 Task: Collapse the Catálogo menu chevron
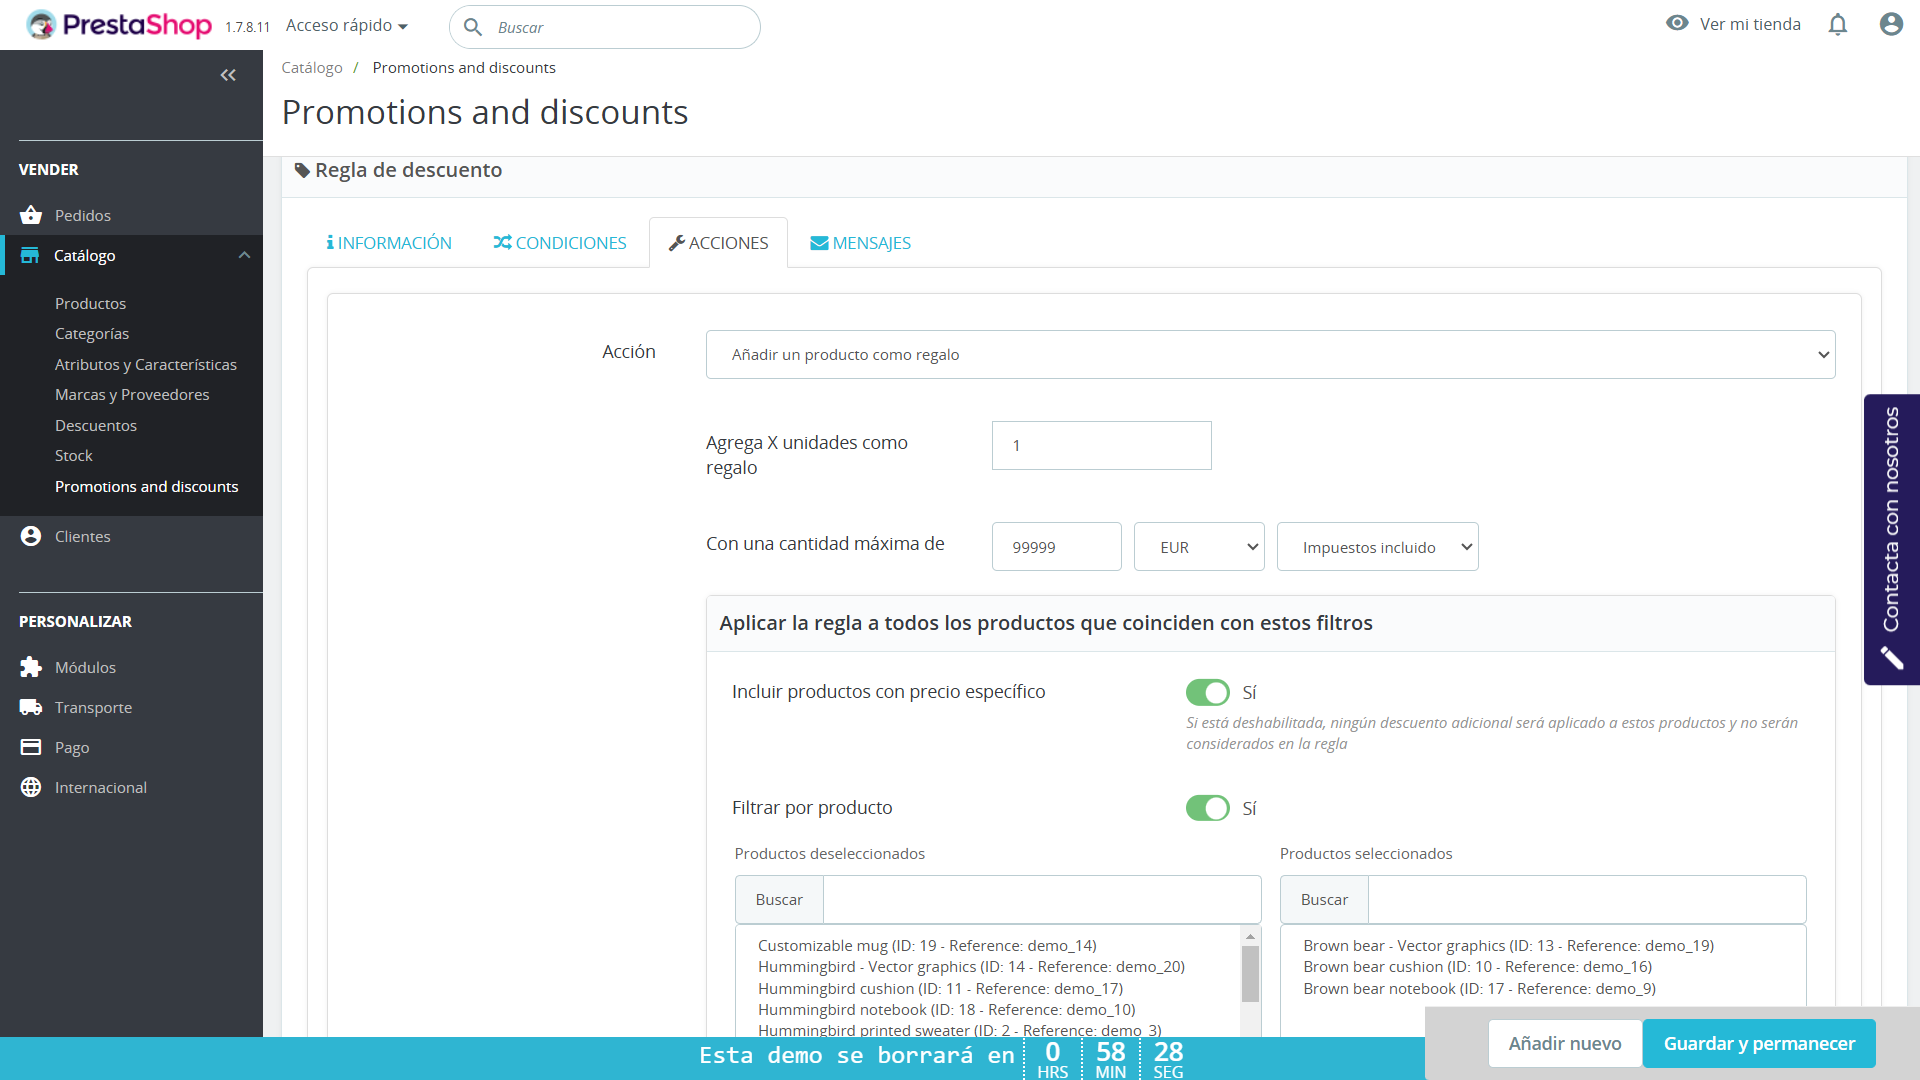(244, 255)
